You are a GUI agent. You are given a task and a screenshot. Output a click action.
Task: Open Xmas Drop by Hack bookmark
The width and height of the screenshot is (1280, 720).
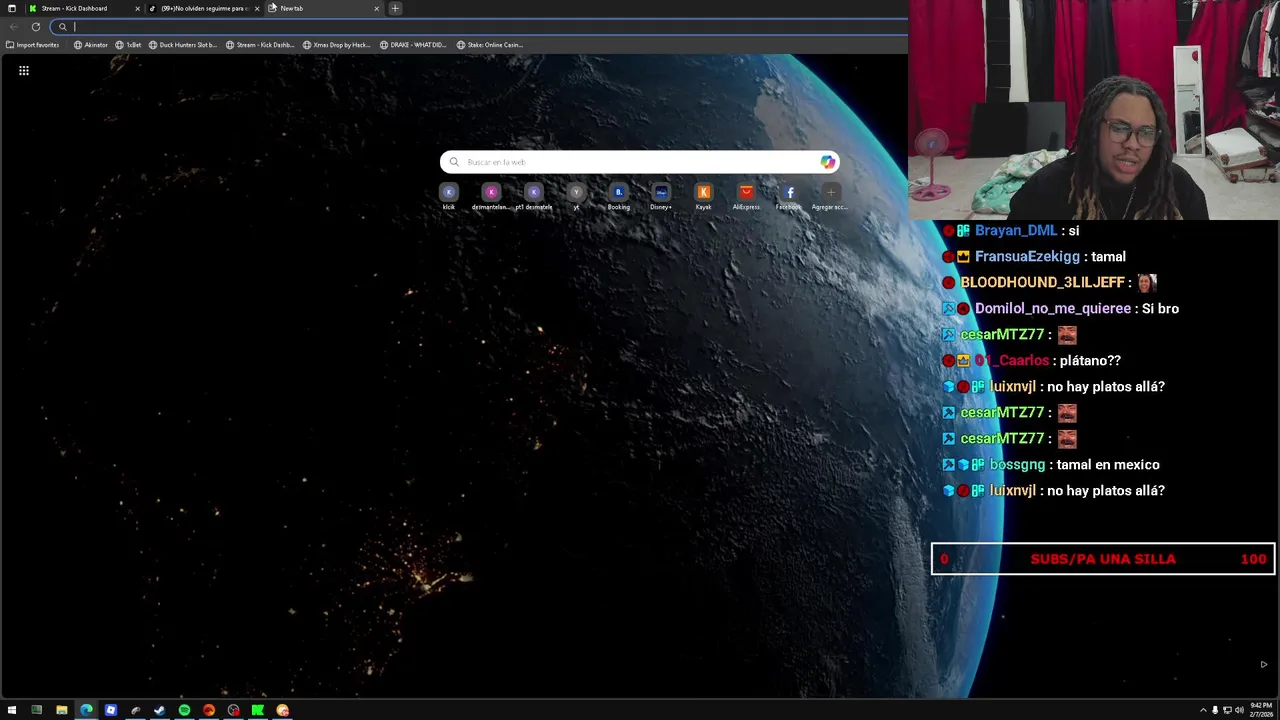tap(337, 45)
